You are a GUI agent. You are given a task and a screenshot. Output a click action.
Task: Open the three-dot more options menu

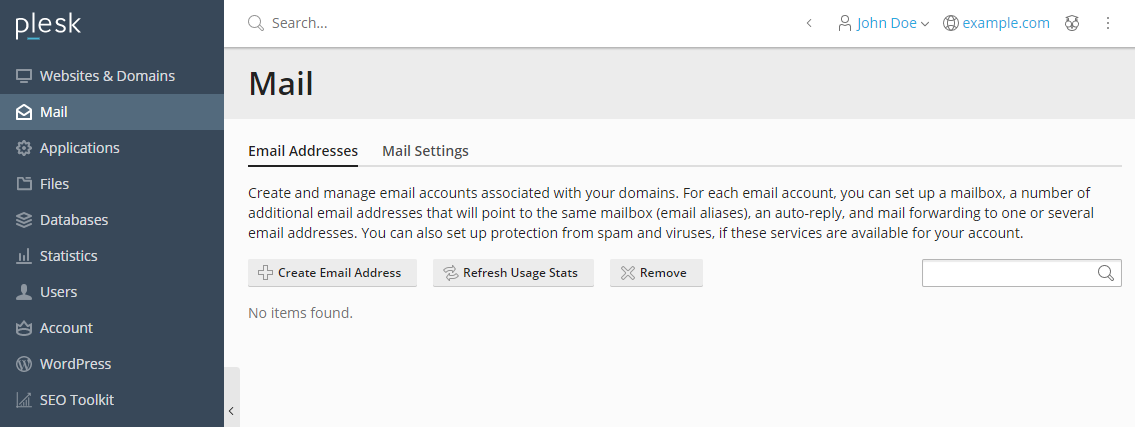pyautogui.click(x=1107, y=23)
